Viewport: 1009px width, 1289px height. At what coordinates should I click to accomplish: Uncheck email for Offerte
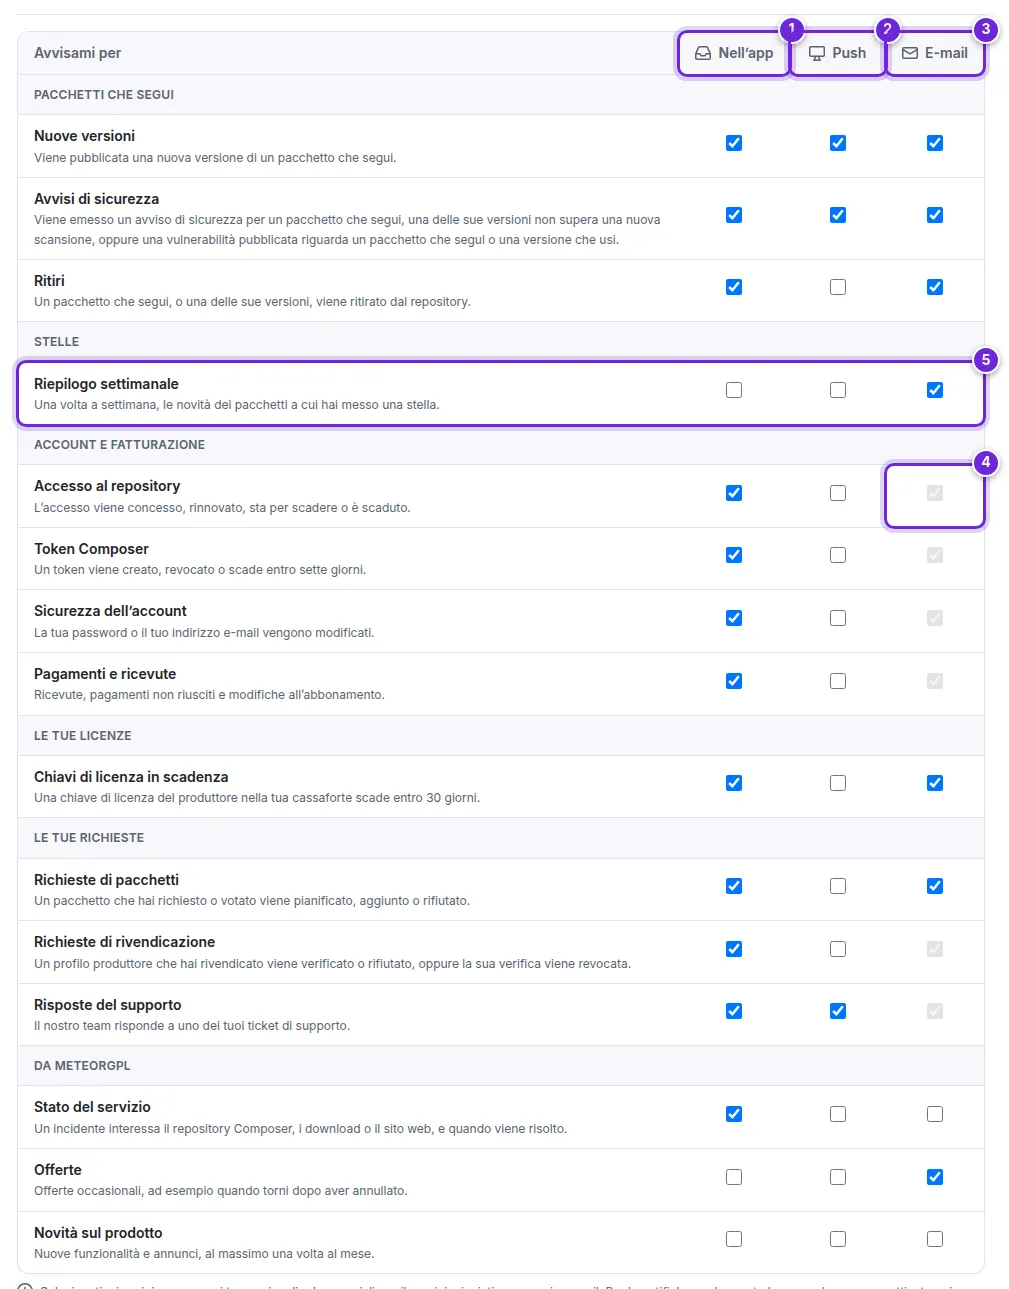[x=935, y=1177]
